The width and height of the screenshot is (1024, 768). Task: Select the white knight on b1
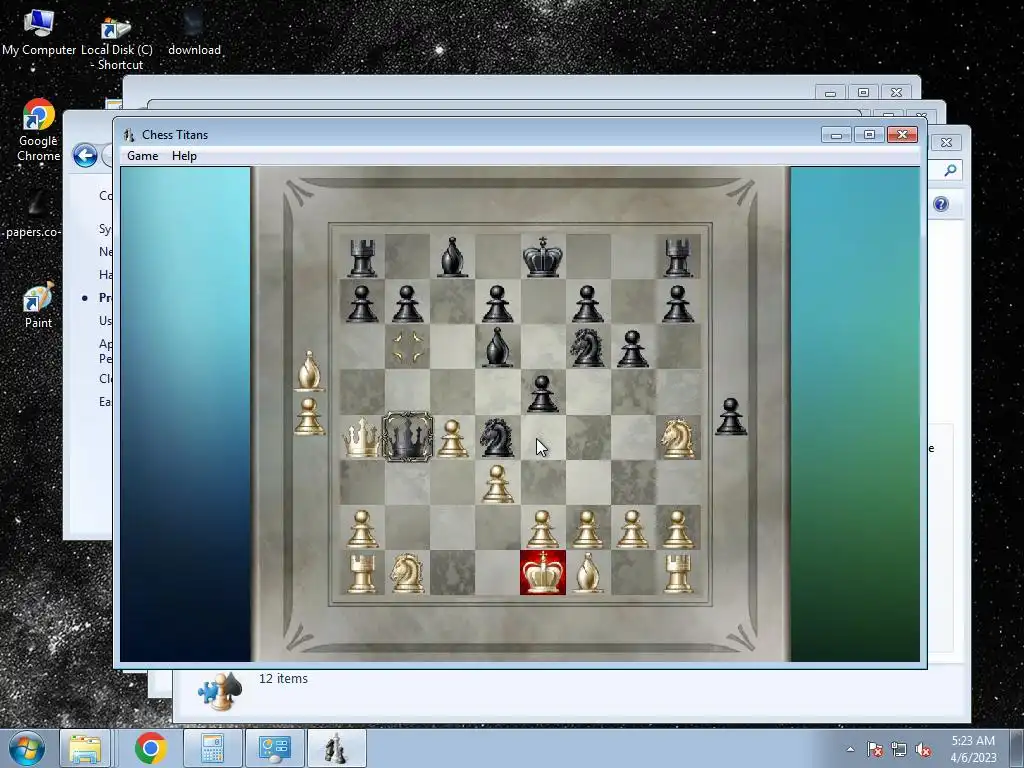tap(407, 573)
